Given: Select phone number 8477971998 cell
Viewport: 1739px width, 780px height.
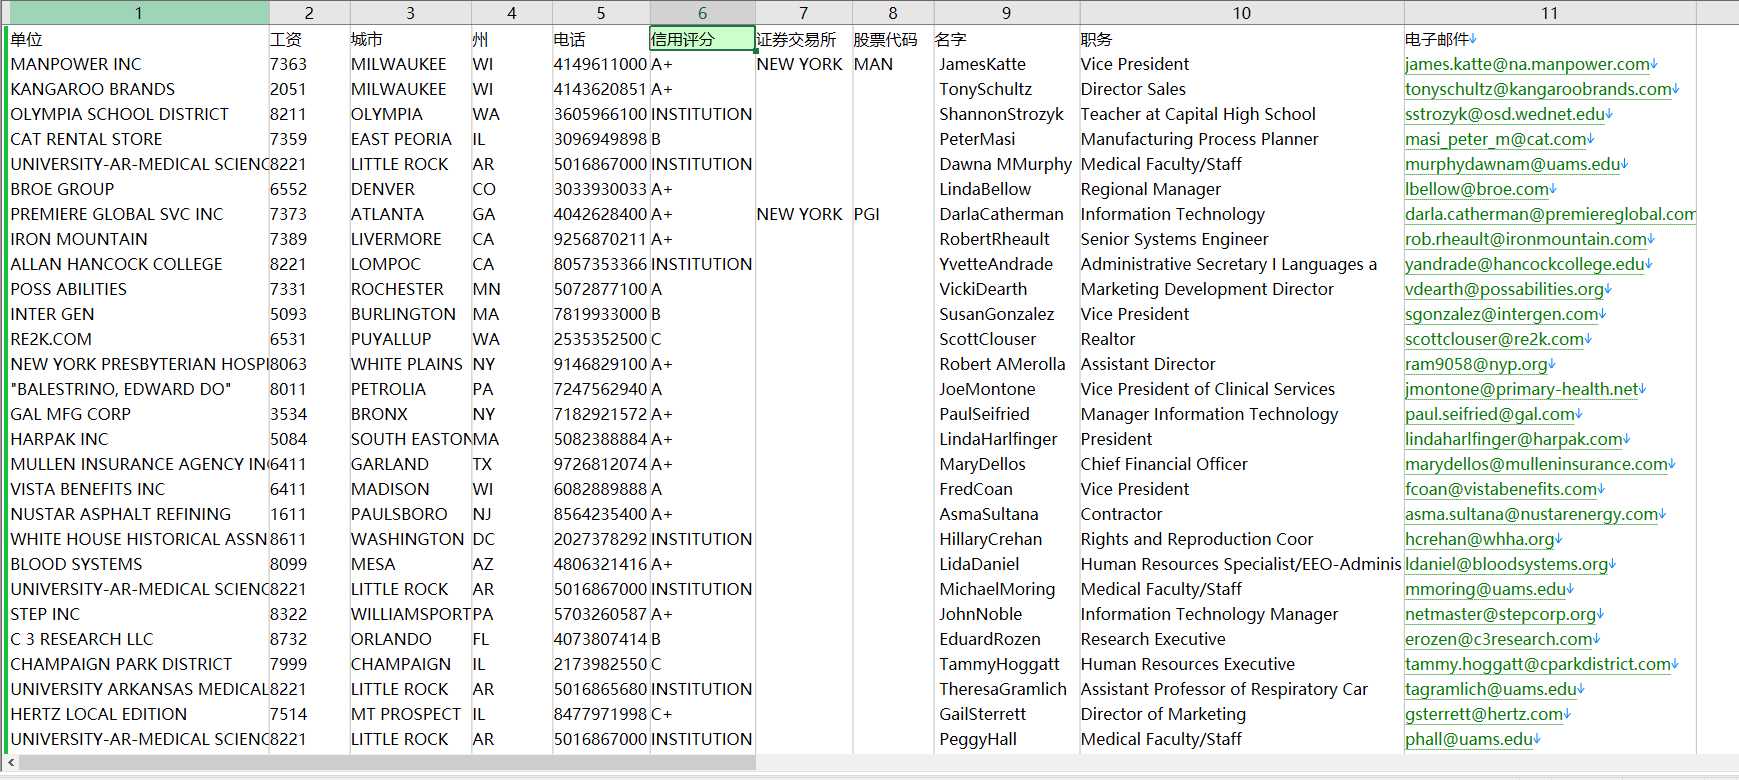Looking at the screenshot, I should (x=600, y=714).
